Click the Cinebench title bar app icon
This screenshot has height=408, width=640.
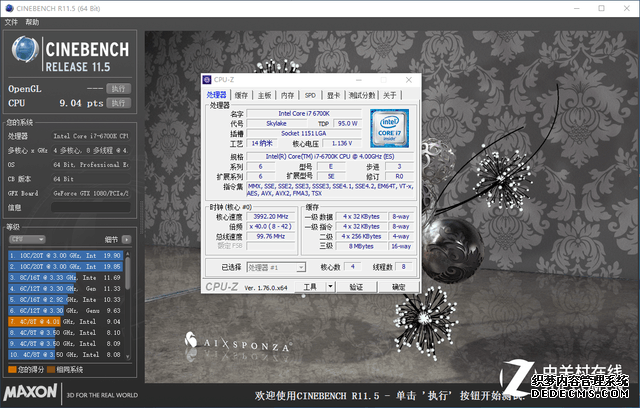9,8
